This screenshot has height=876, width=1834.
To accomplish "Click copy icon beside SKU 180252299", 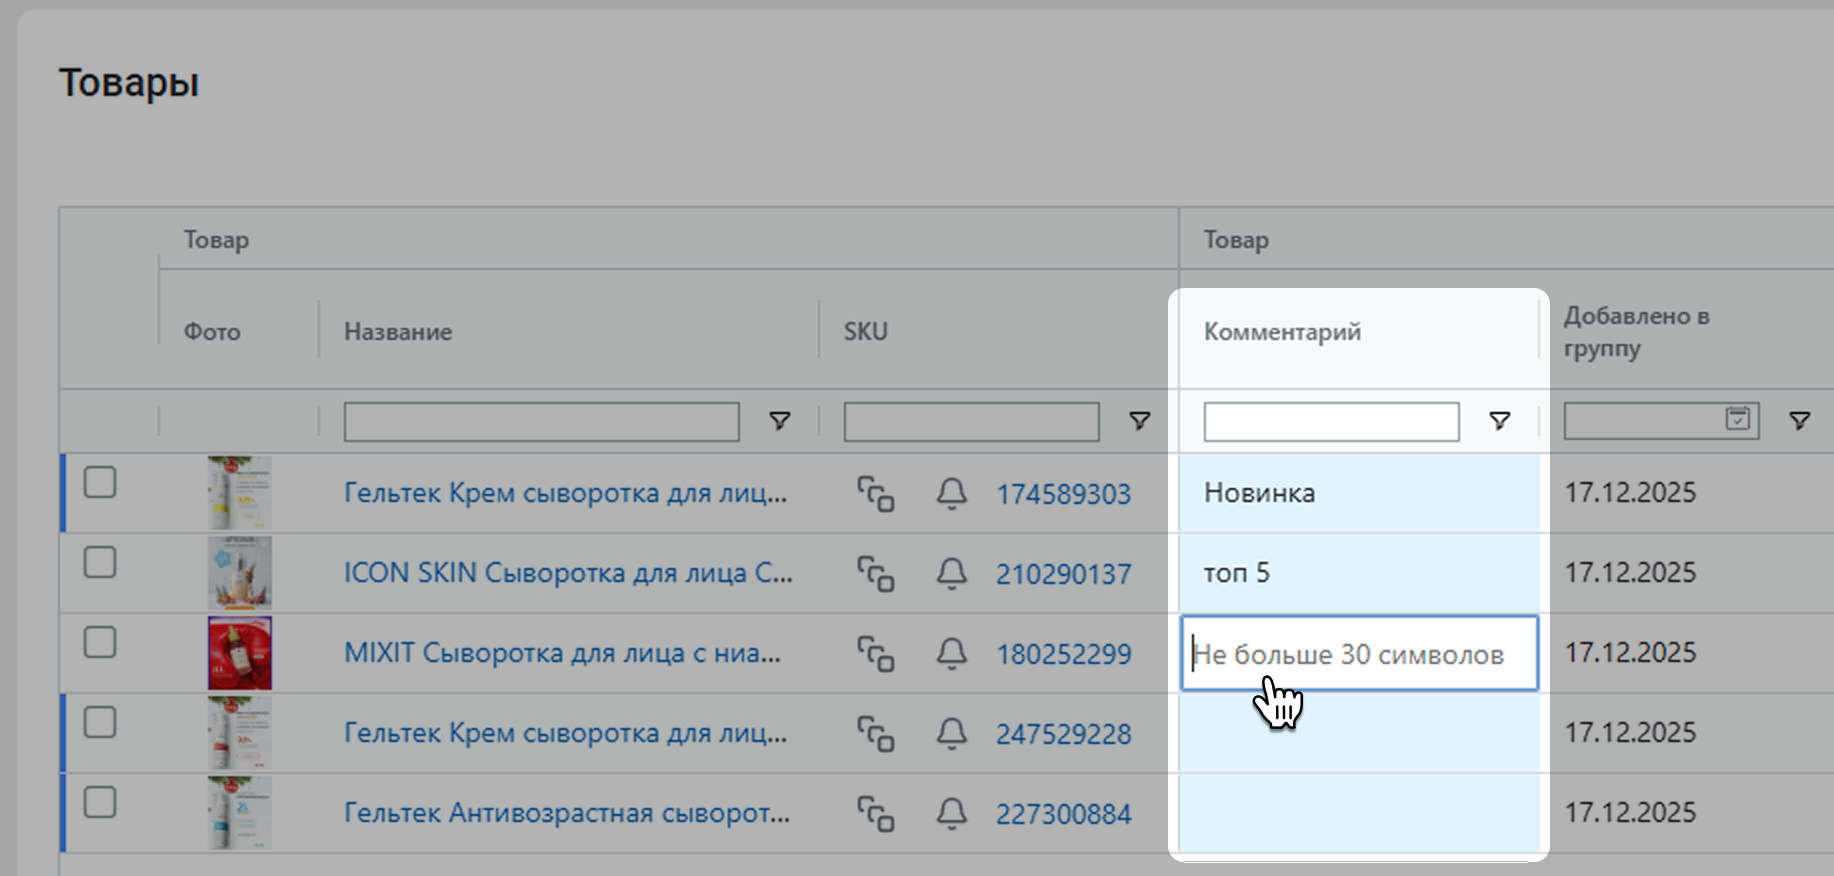I will (x=875, y=654).
